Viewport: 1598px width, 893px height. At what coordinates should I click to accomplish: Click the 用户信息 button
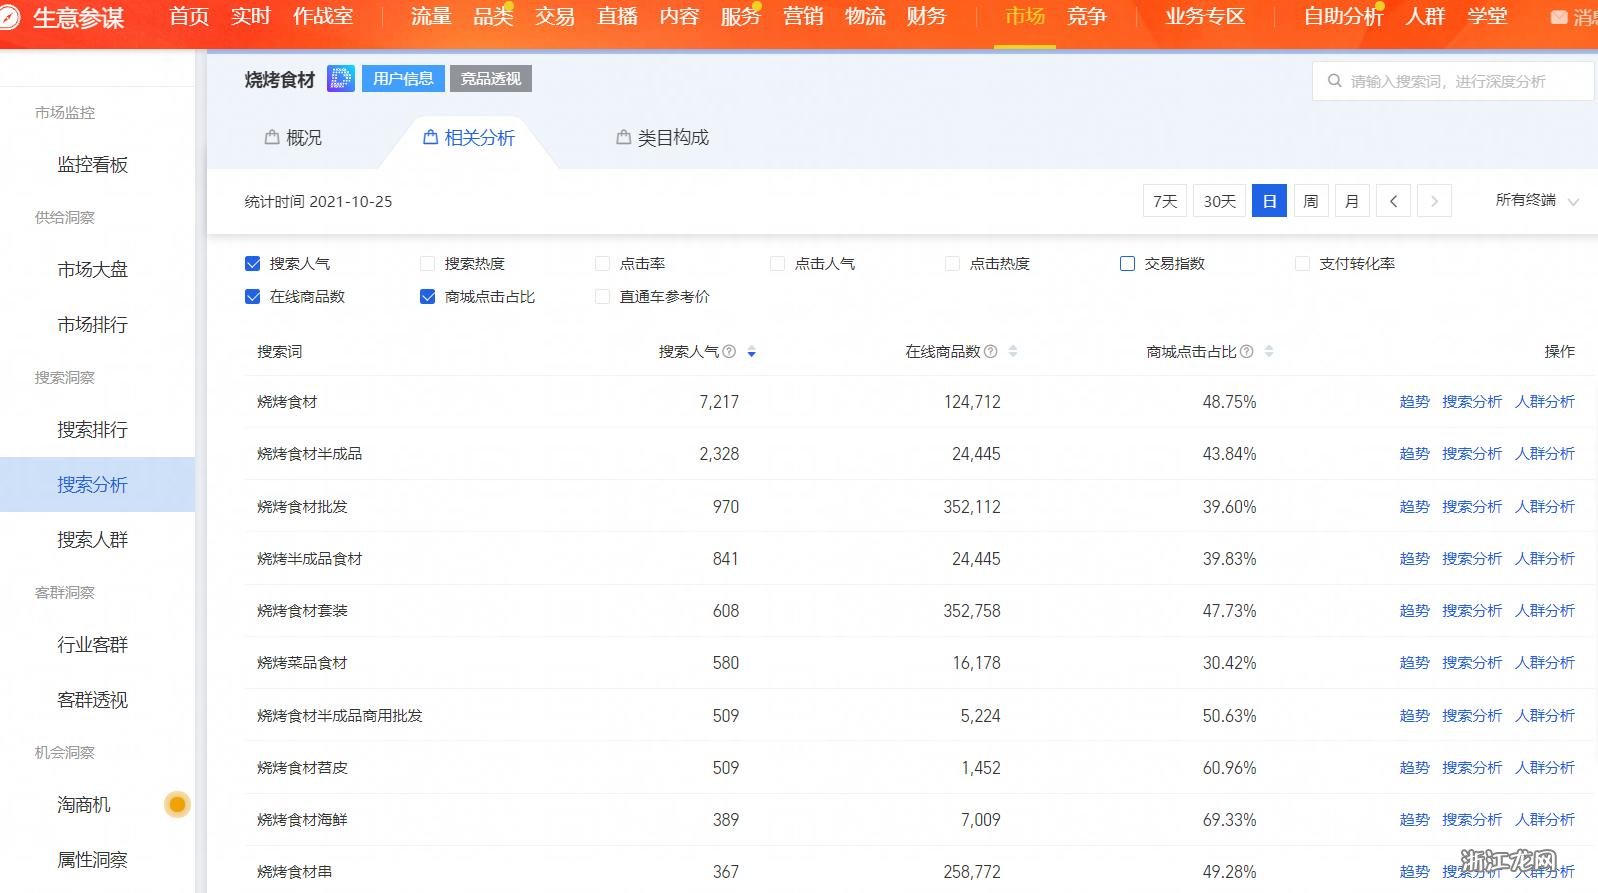tap(403, 79)
